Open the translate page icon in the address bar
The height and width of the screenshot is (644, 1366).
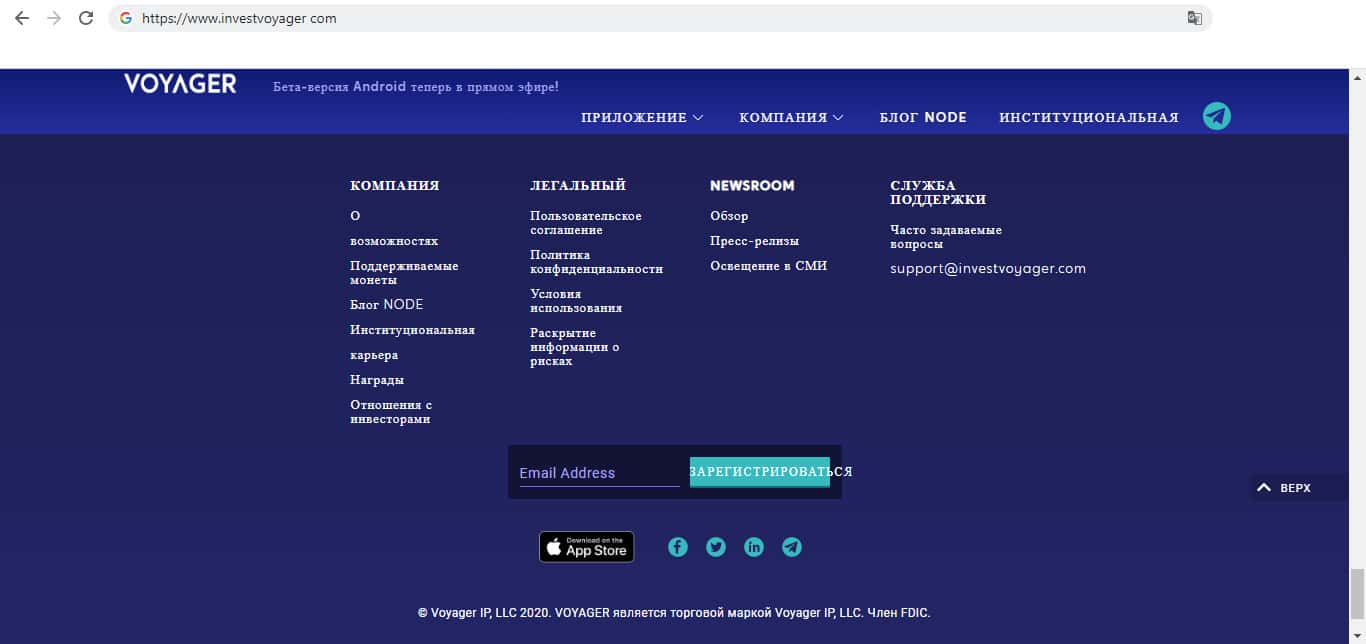(1194, 18)
